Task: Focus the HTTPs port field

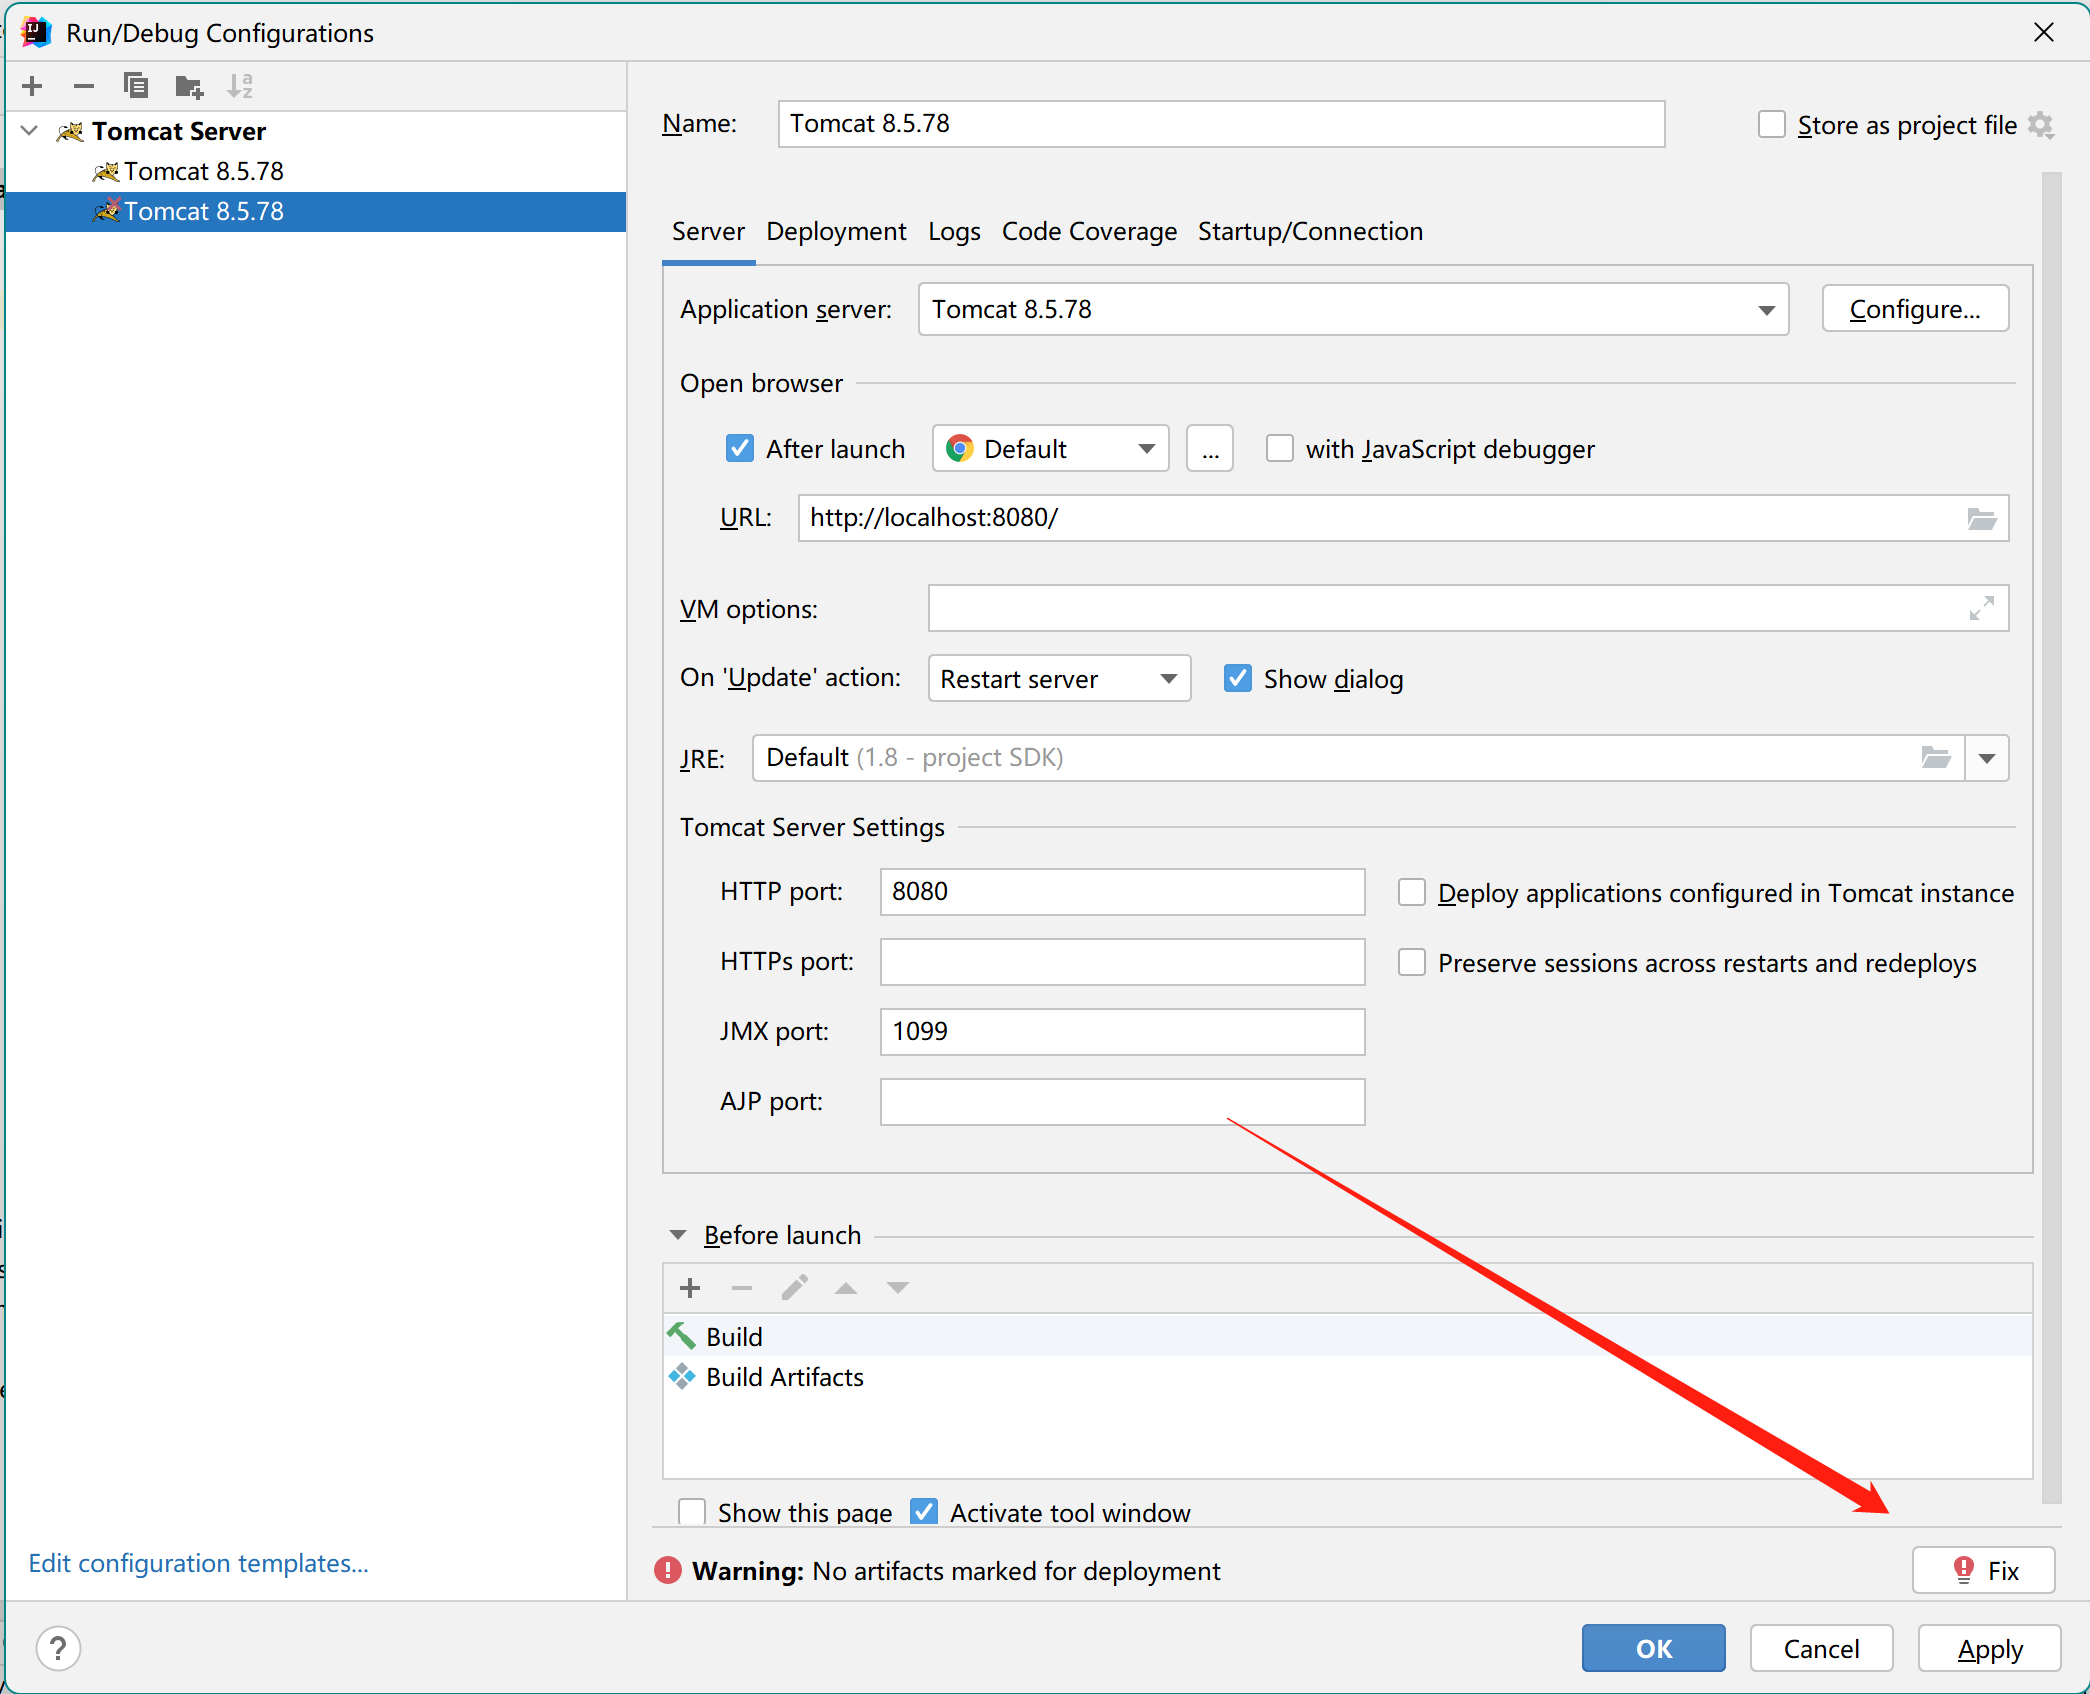Action: click(x=1122, y=962)
